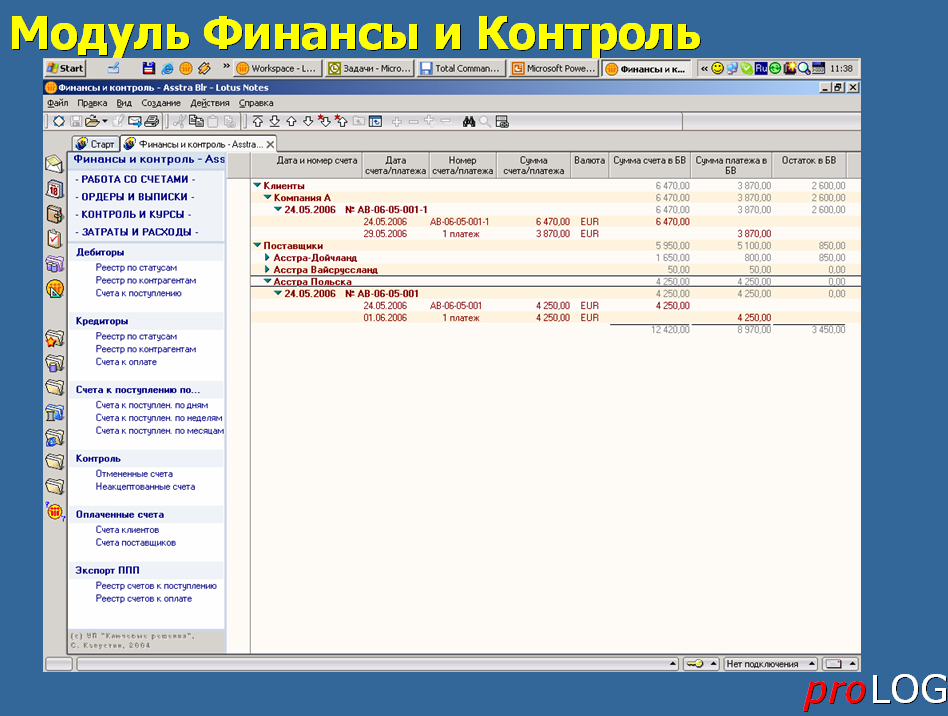Click the orange help-cursor icon in sidebar
This screenshot has width=948, height=716.
click(x=55, y=512)
